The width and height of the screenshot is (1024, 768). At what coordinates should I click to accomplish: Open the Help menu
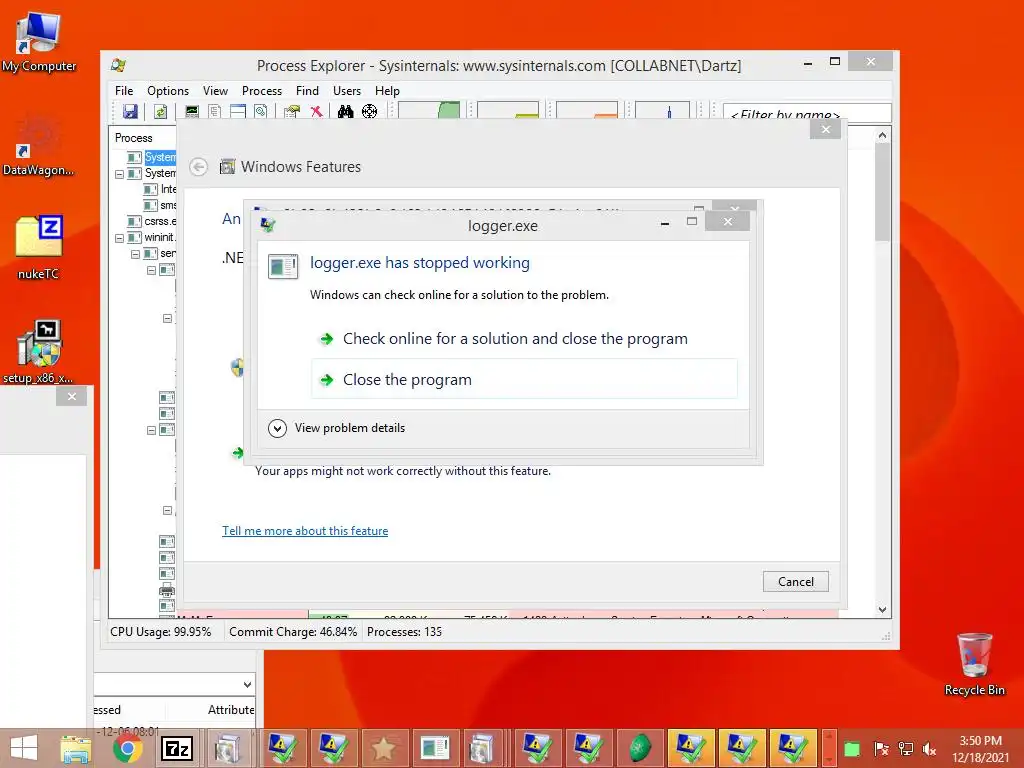(x=387, y=91)
